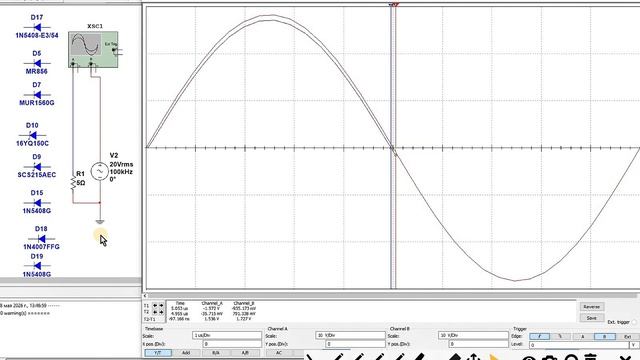Open trigger Level unit dropdown V
The height and width of the screenshot is (360, 640).
633,345
